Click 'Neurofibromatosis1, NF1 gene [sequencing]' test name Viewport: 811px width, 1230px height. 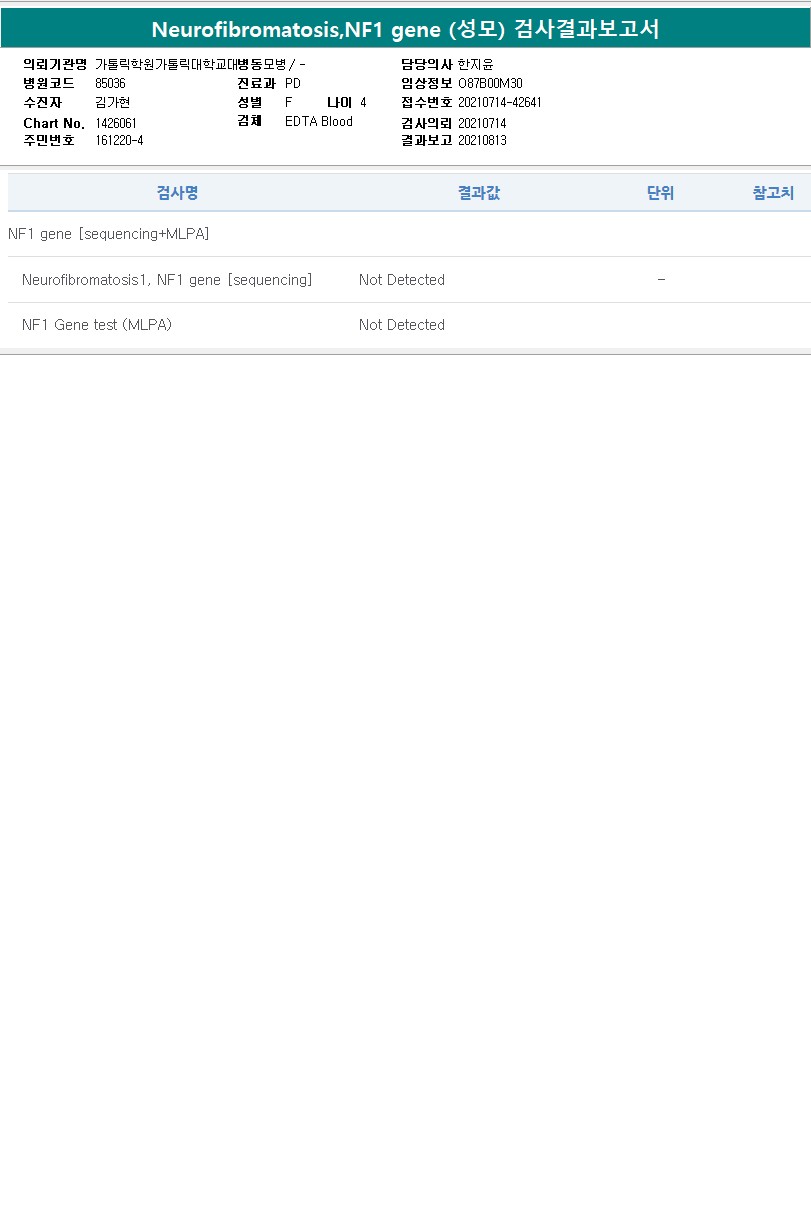point(167,280)
